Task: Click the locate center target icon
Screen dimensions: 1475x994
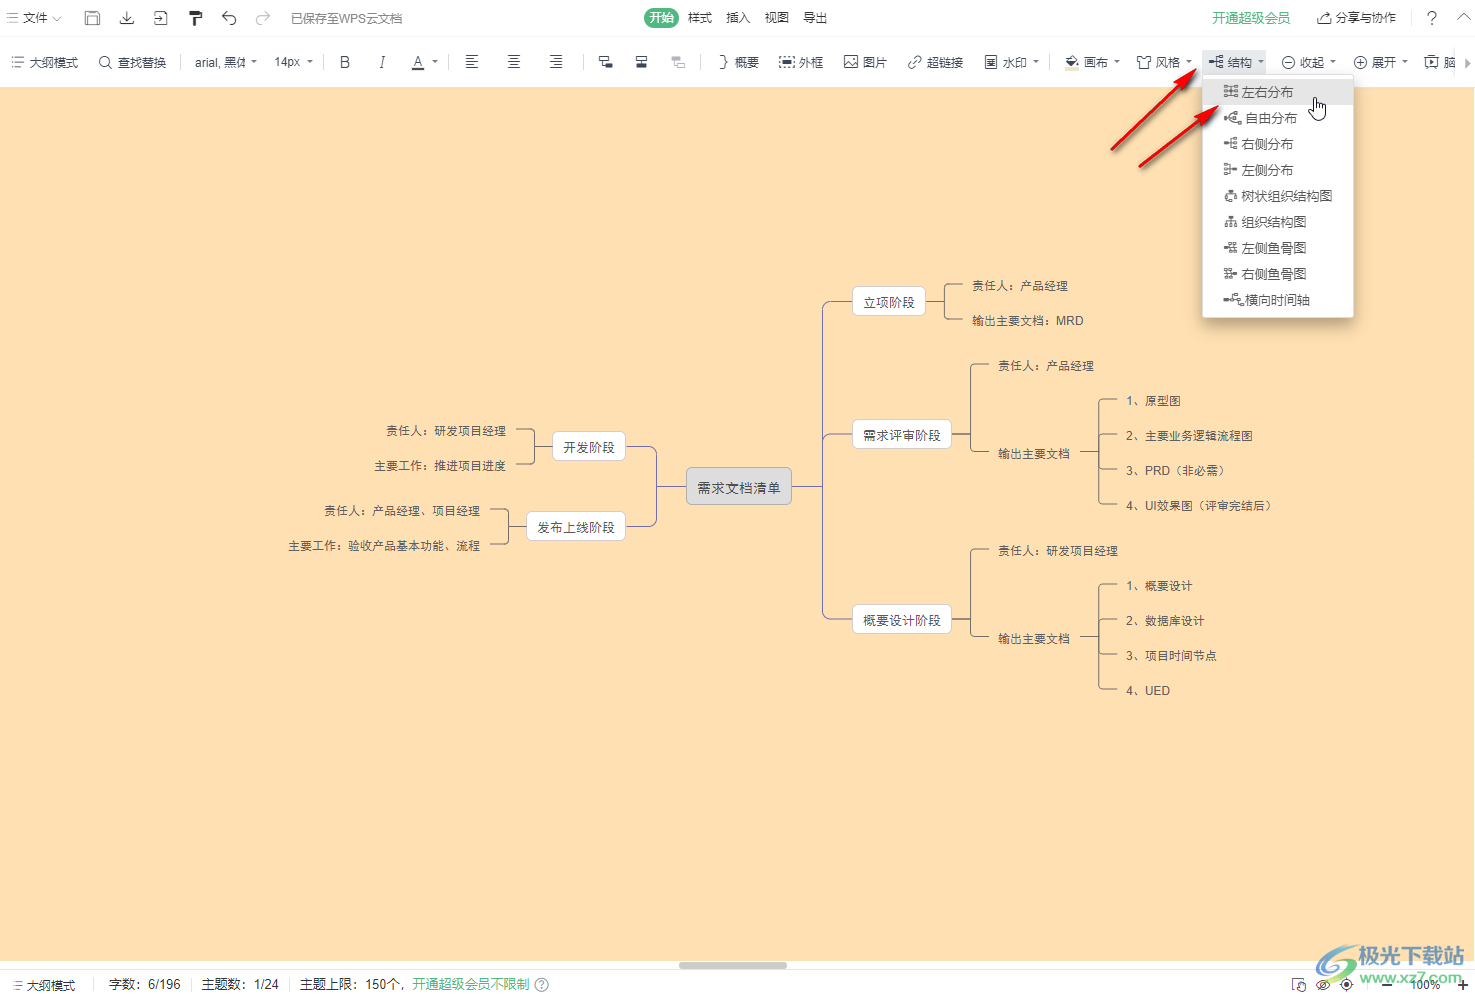Action: coord(1347,985)
